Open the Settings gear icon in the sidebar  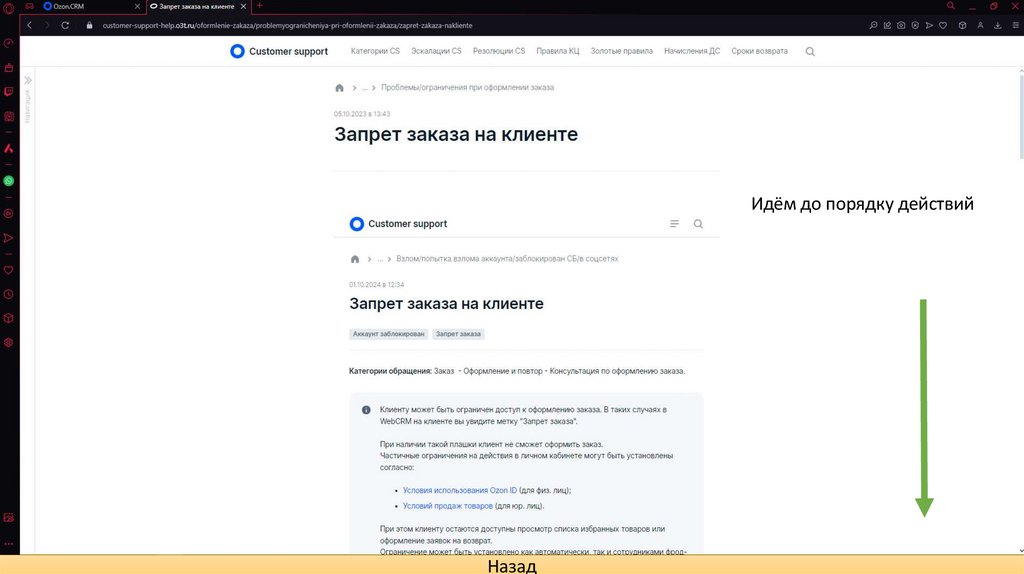[8, 342]
